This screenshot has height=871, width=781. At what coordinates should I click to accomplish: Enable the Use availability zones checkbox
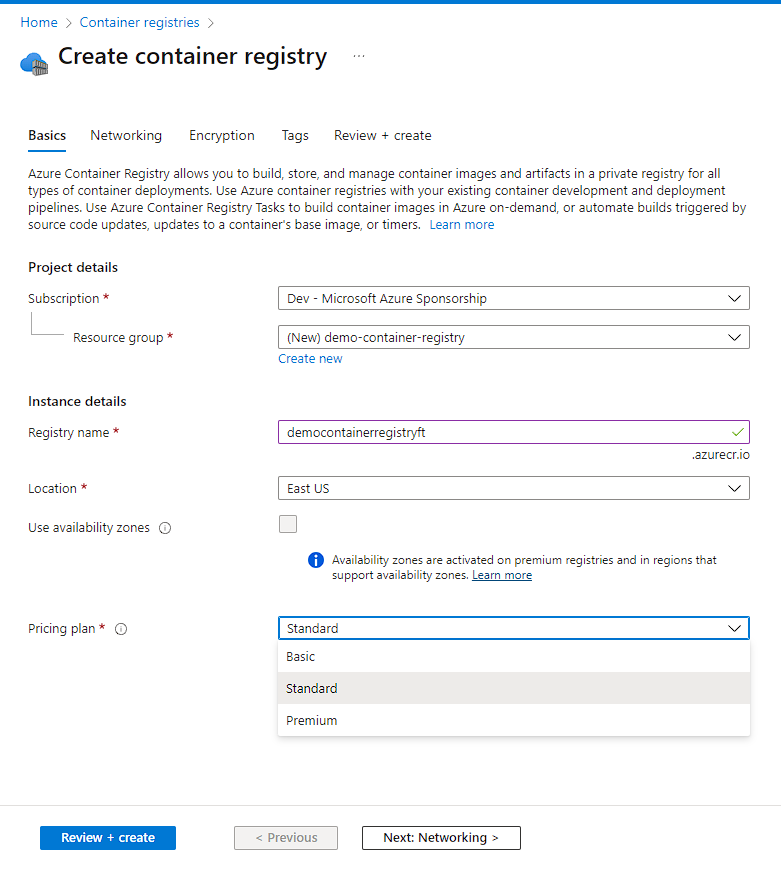click(288, 524)
